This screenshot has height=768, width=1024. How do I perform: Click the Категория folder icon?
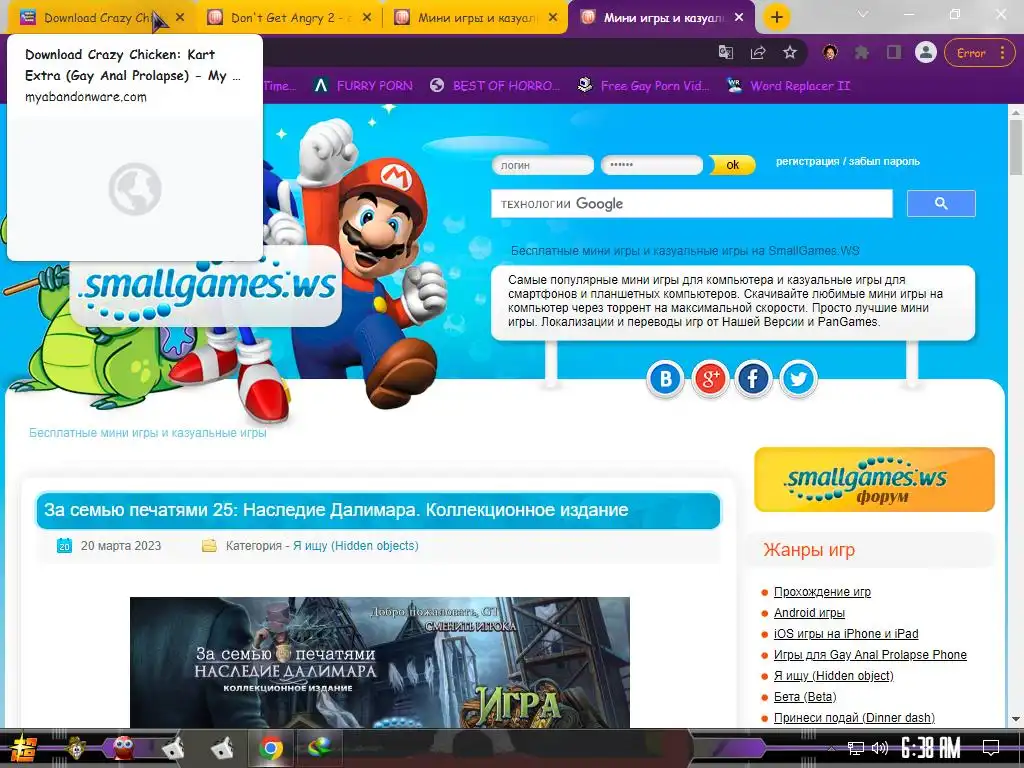pyautogui.click(x=209, y=545)
